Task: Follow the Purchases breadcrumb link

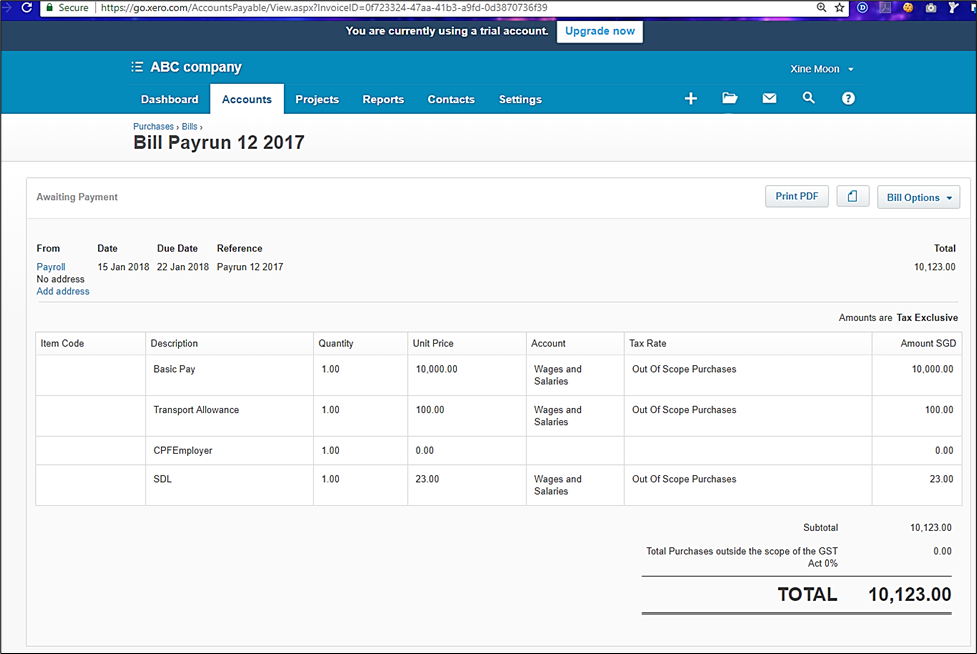Action: (x=153, y=126)
